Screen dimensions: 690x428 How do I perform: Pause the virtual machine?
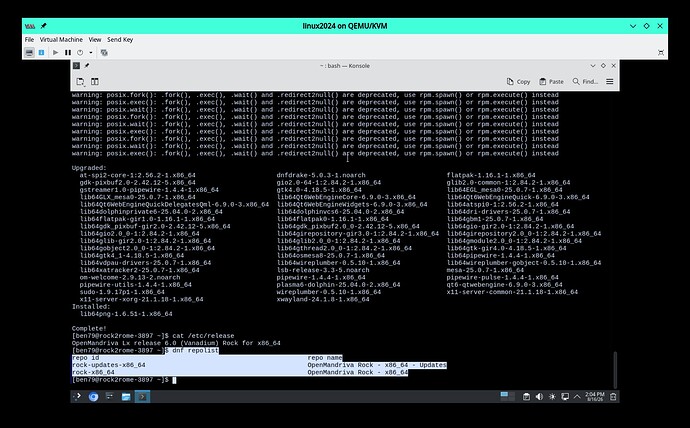68,53
